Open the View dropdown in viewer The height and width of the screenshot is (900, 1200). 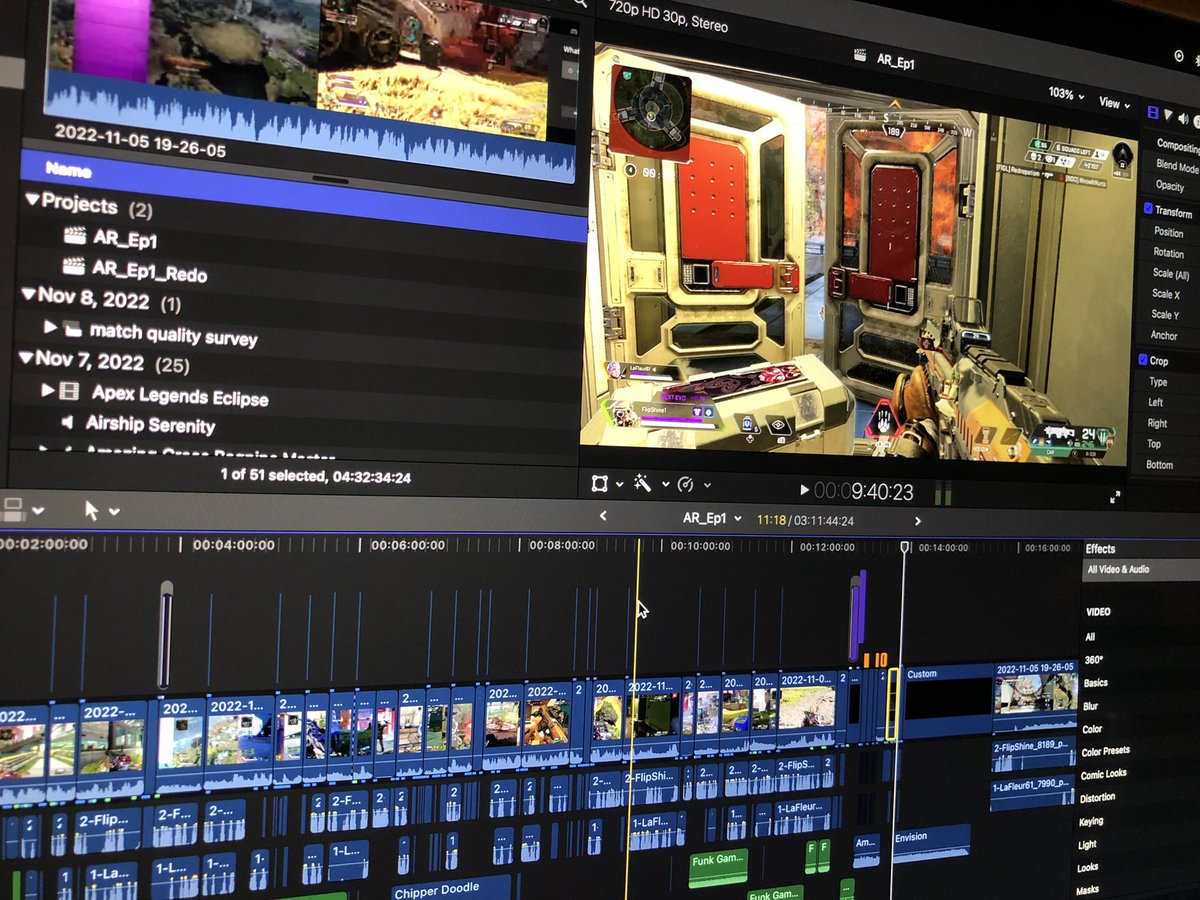pos(1115,103)
